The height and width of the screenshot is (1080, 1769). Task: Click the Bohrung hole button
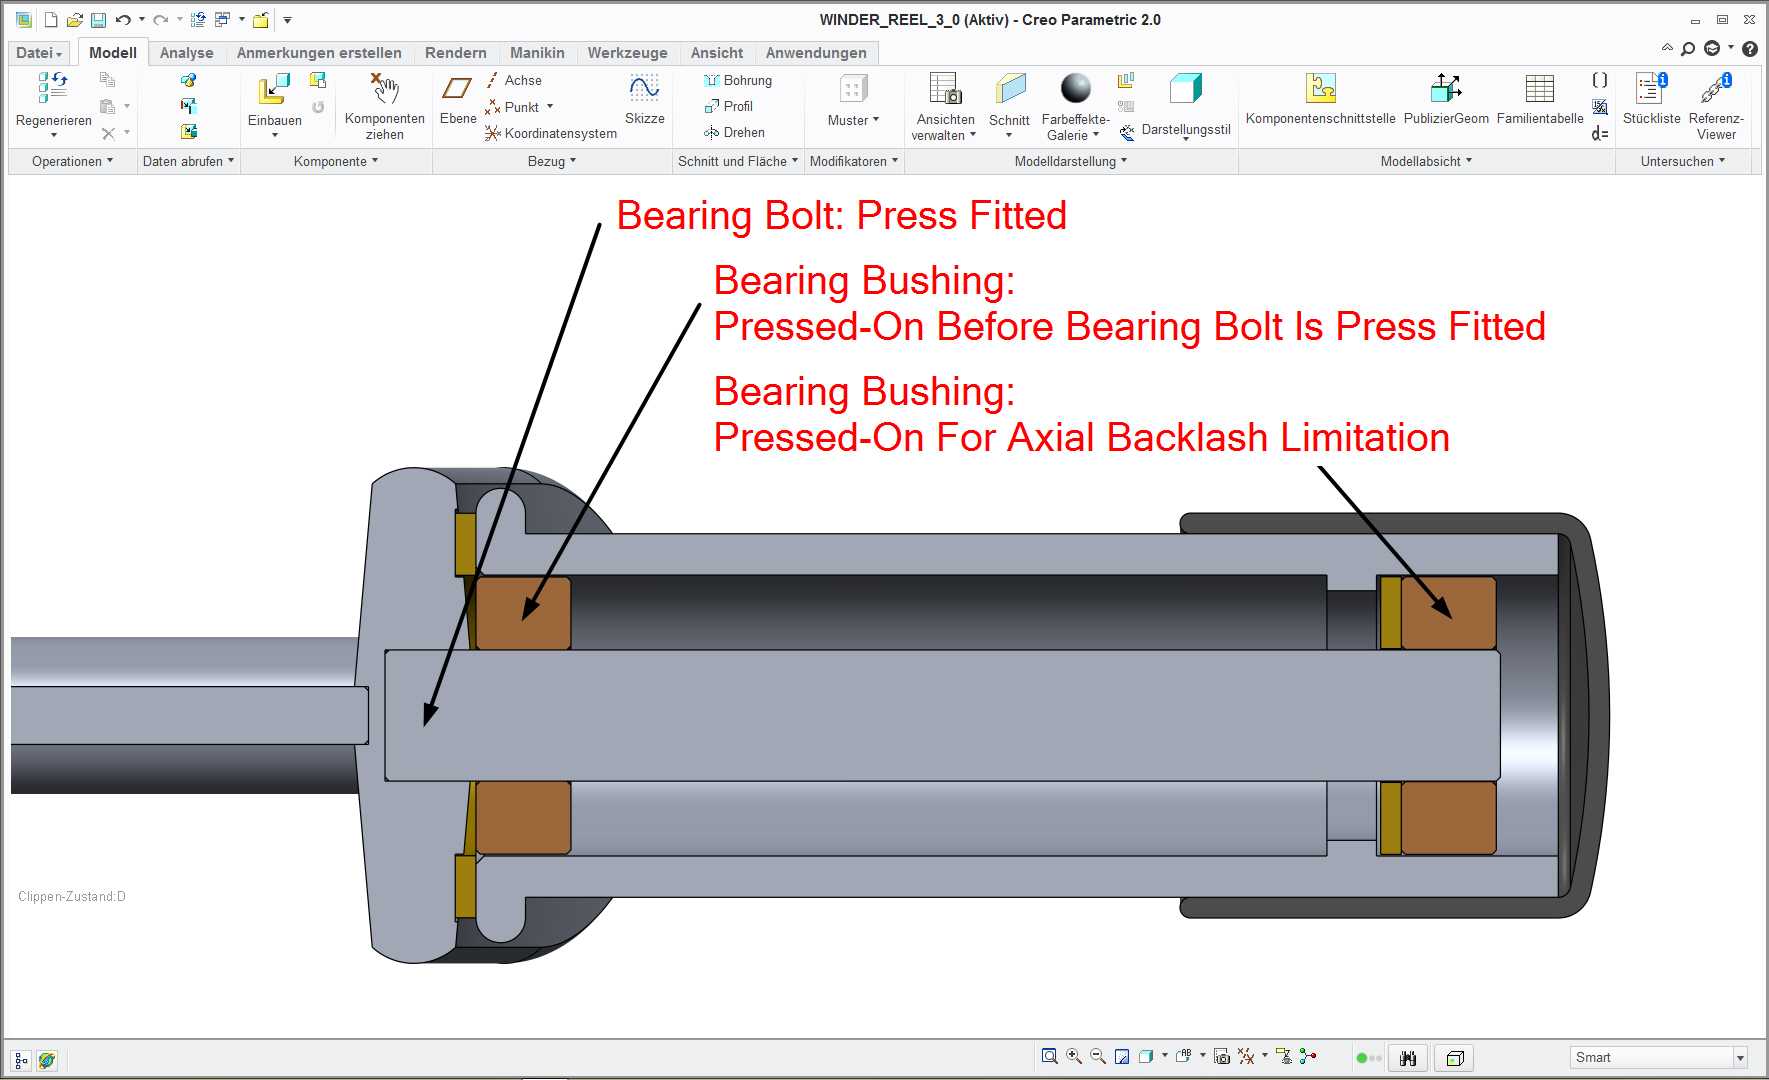click(738, 80)
